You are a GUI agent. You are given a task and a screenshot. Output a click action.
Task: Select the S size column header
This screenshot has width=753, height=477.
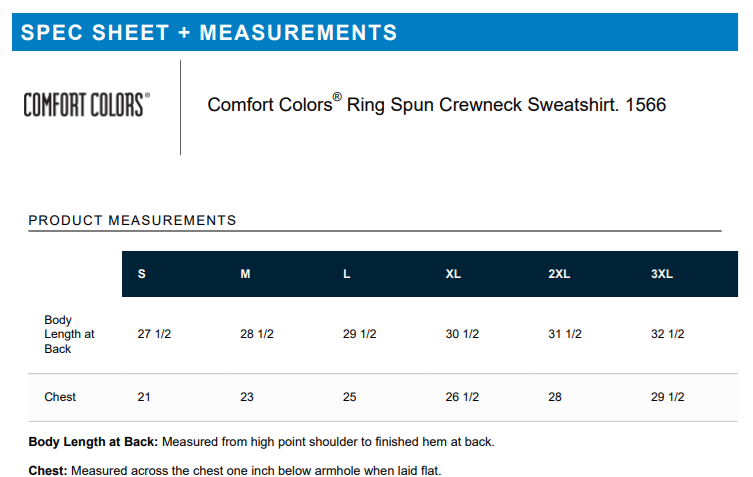click(141, 275)
